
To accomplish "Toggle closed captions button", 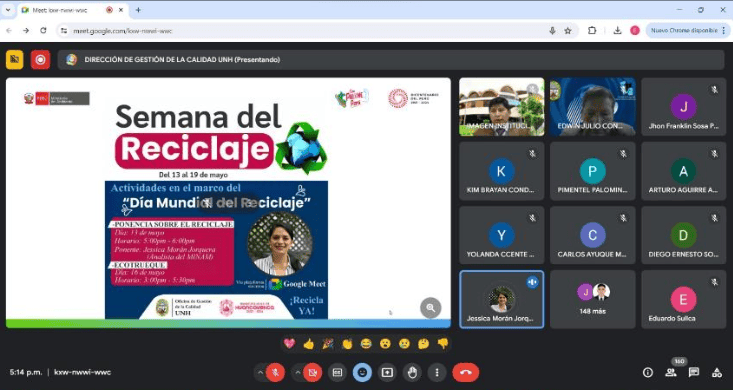I will 337,372.
